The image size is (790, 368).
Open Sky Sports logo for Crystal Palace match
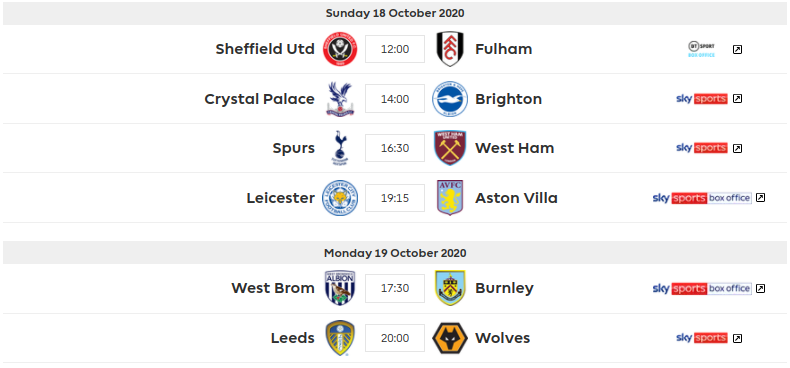pos(701,99)
